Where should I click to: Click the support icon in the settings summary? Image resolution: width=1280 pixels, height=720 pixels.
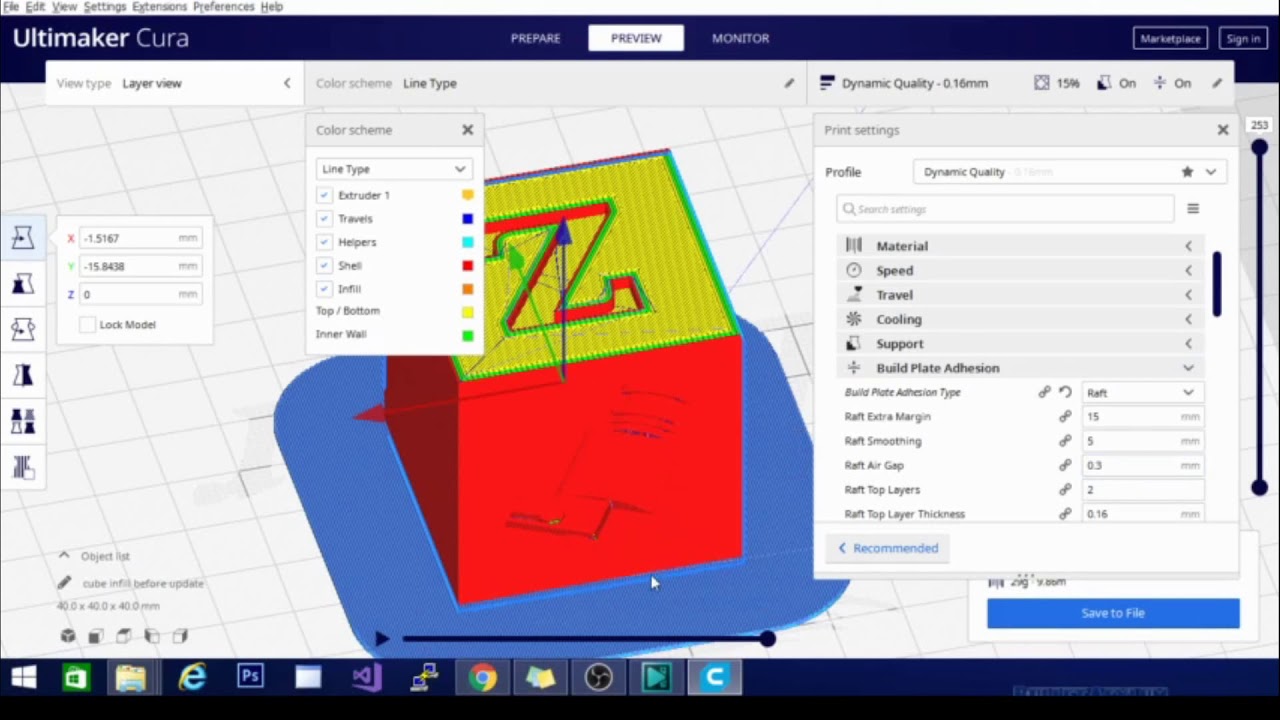tap(1104, 83)
